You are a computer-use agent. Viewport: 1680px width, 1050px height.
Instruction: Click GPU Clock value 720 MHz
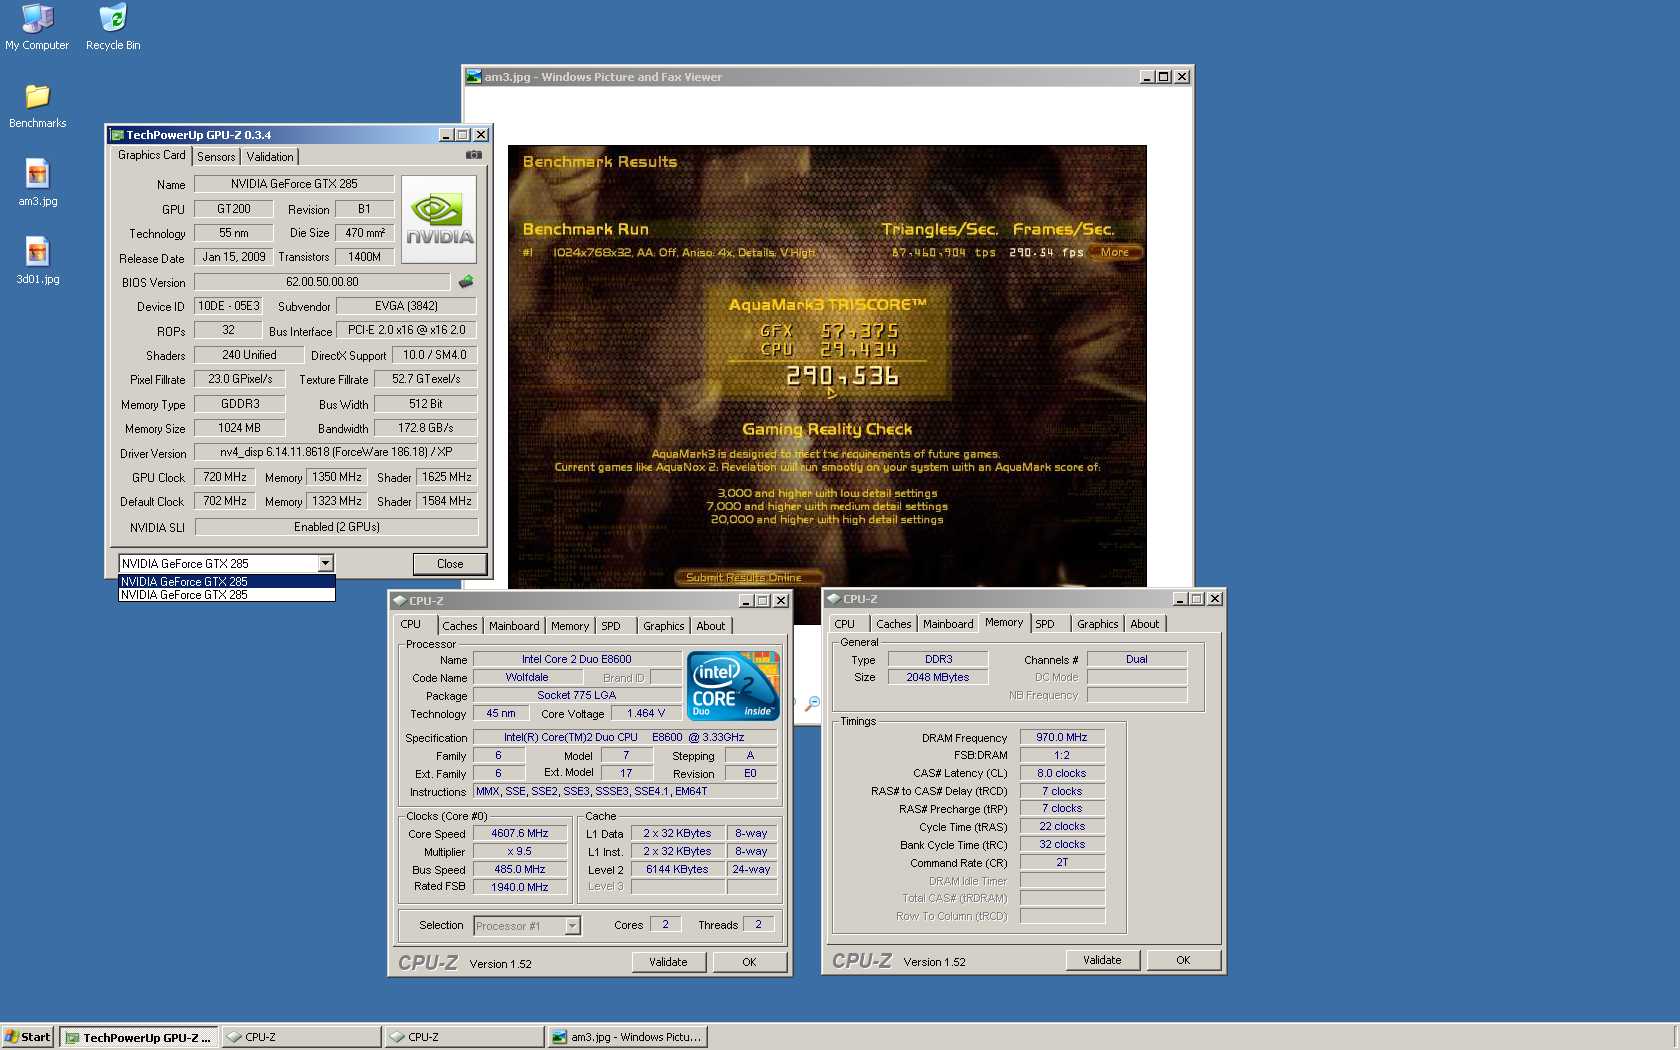click(225, 477)
